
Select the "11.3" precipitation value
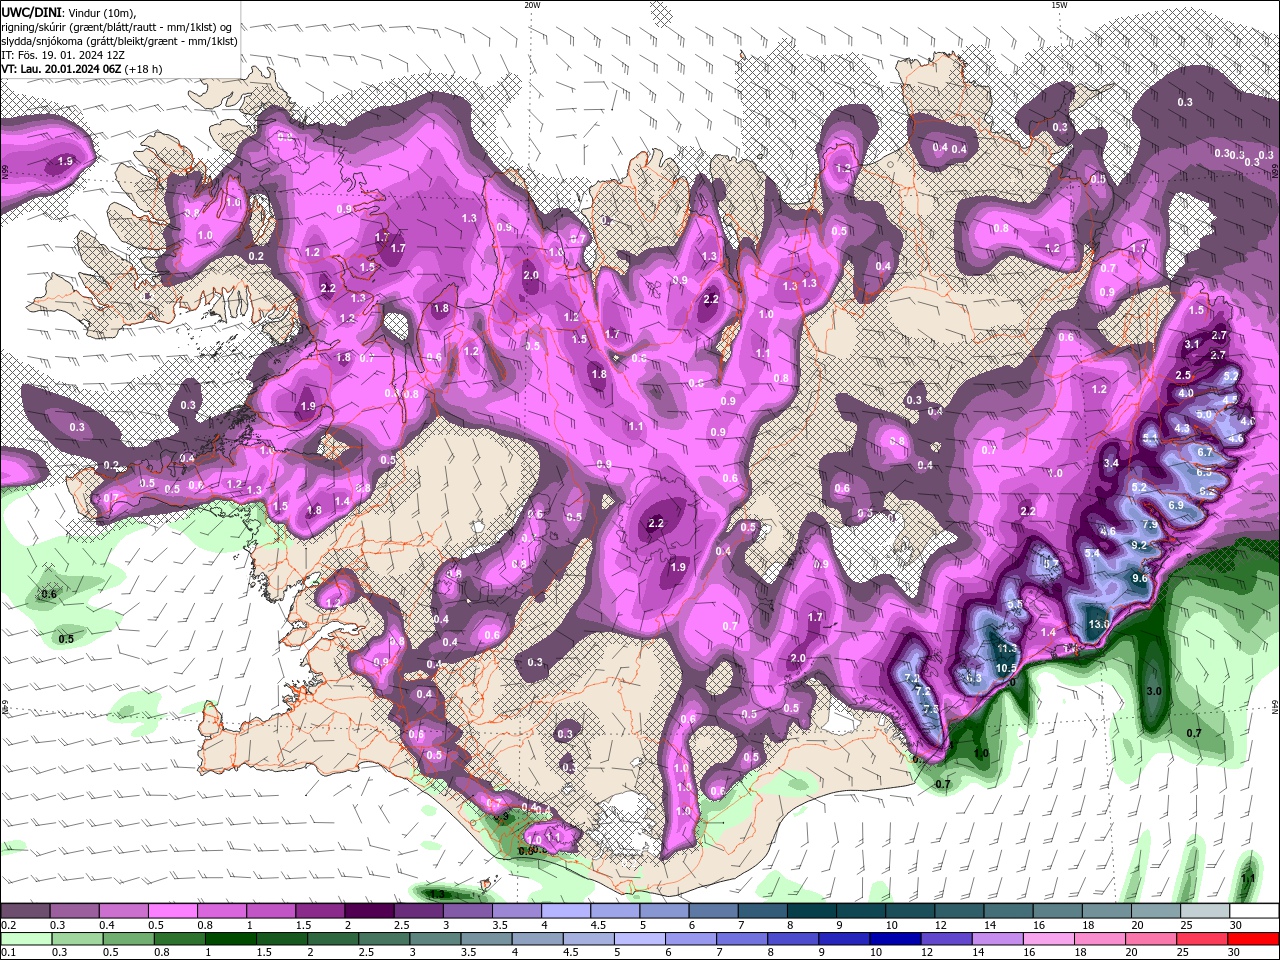coord(1007,649)
